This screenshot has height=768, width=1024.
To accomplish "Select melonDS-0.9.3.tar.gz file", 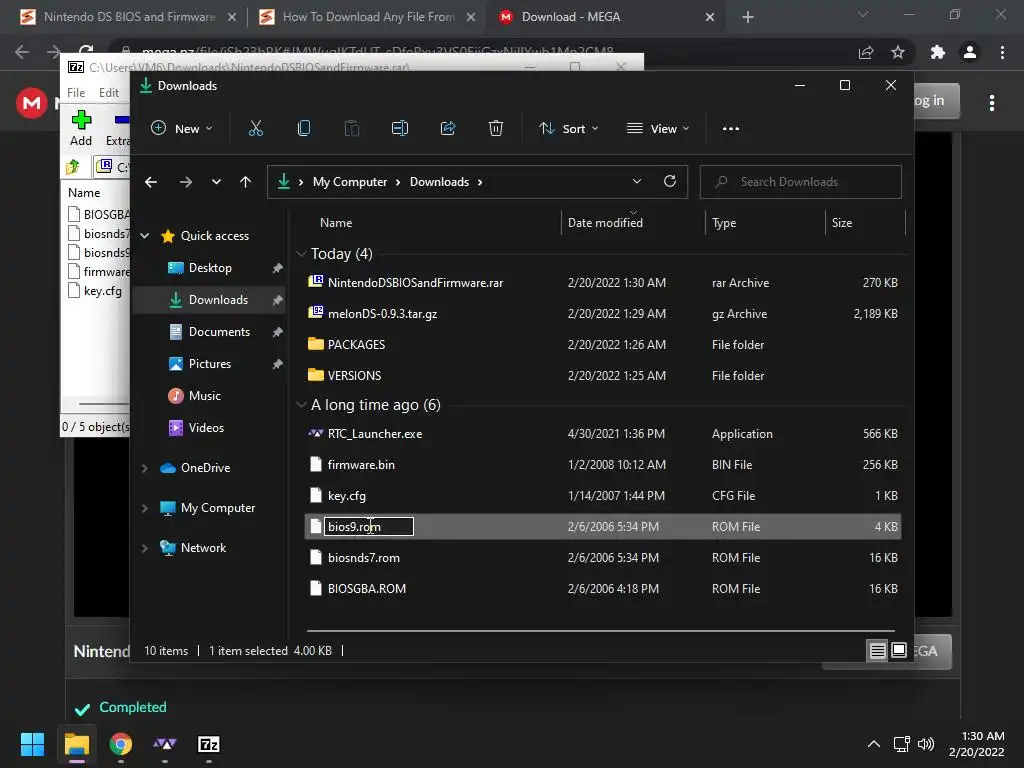I will coord(382,314).
